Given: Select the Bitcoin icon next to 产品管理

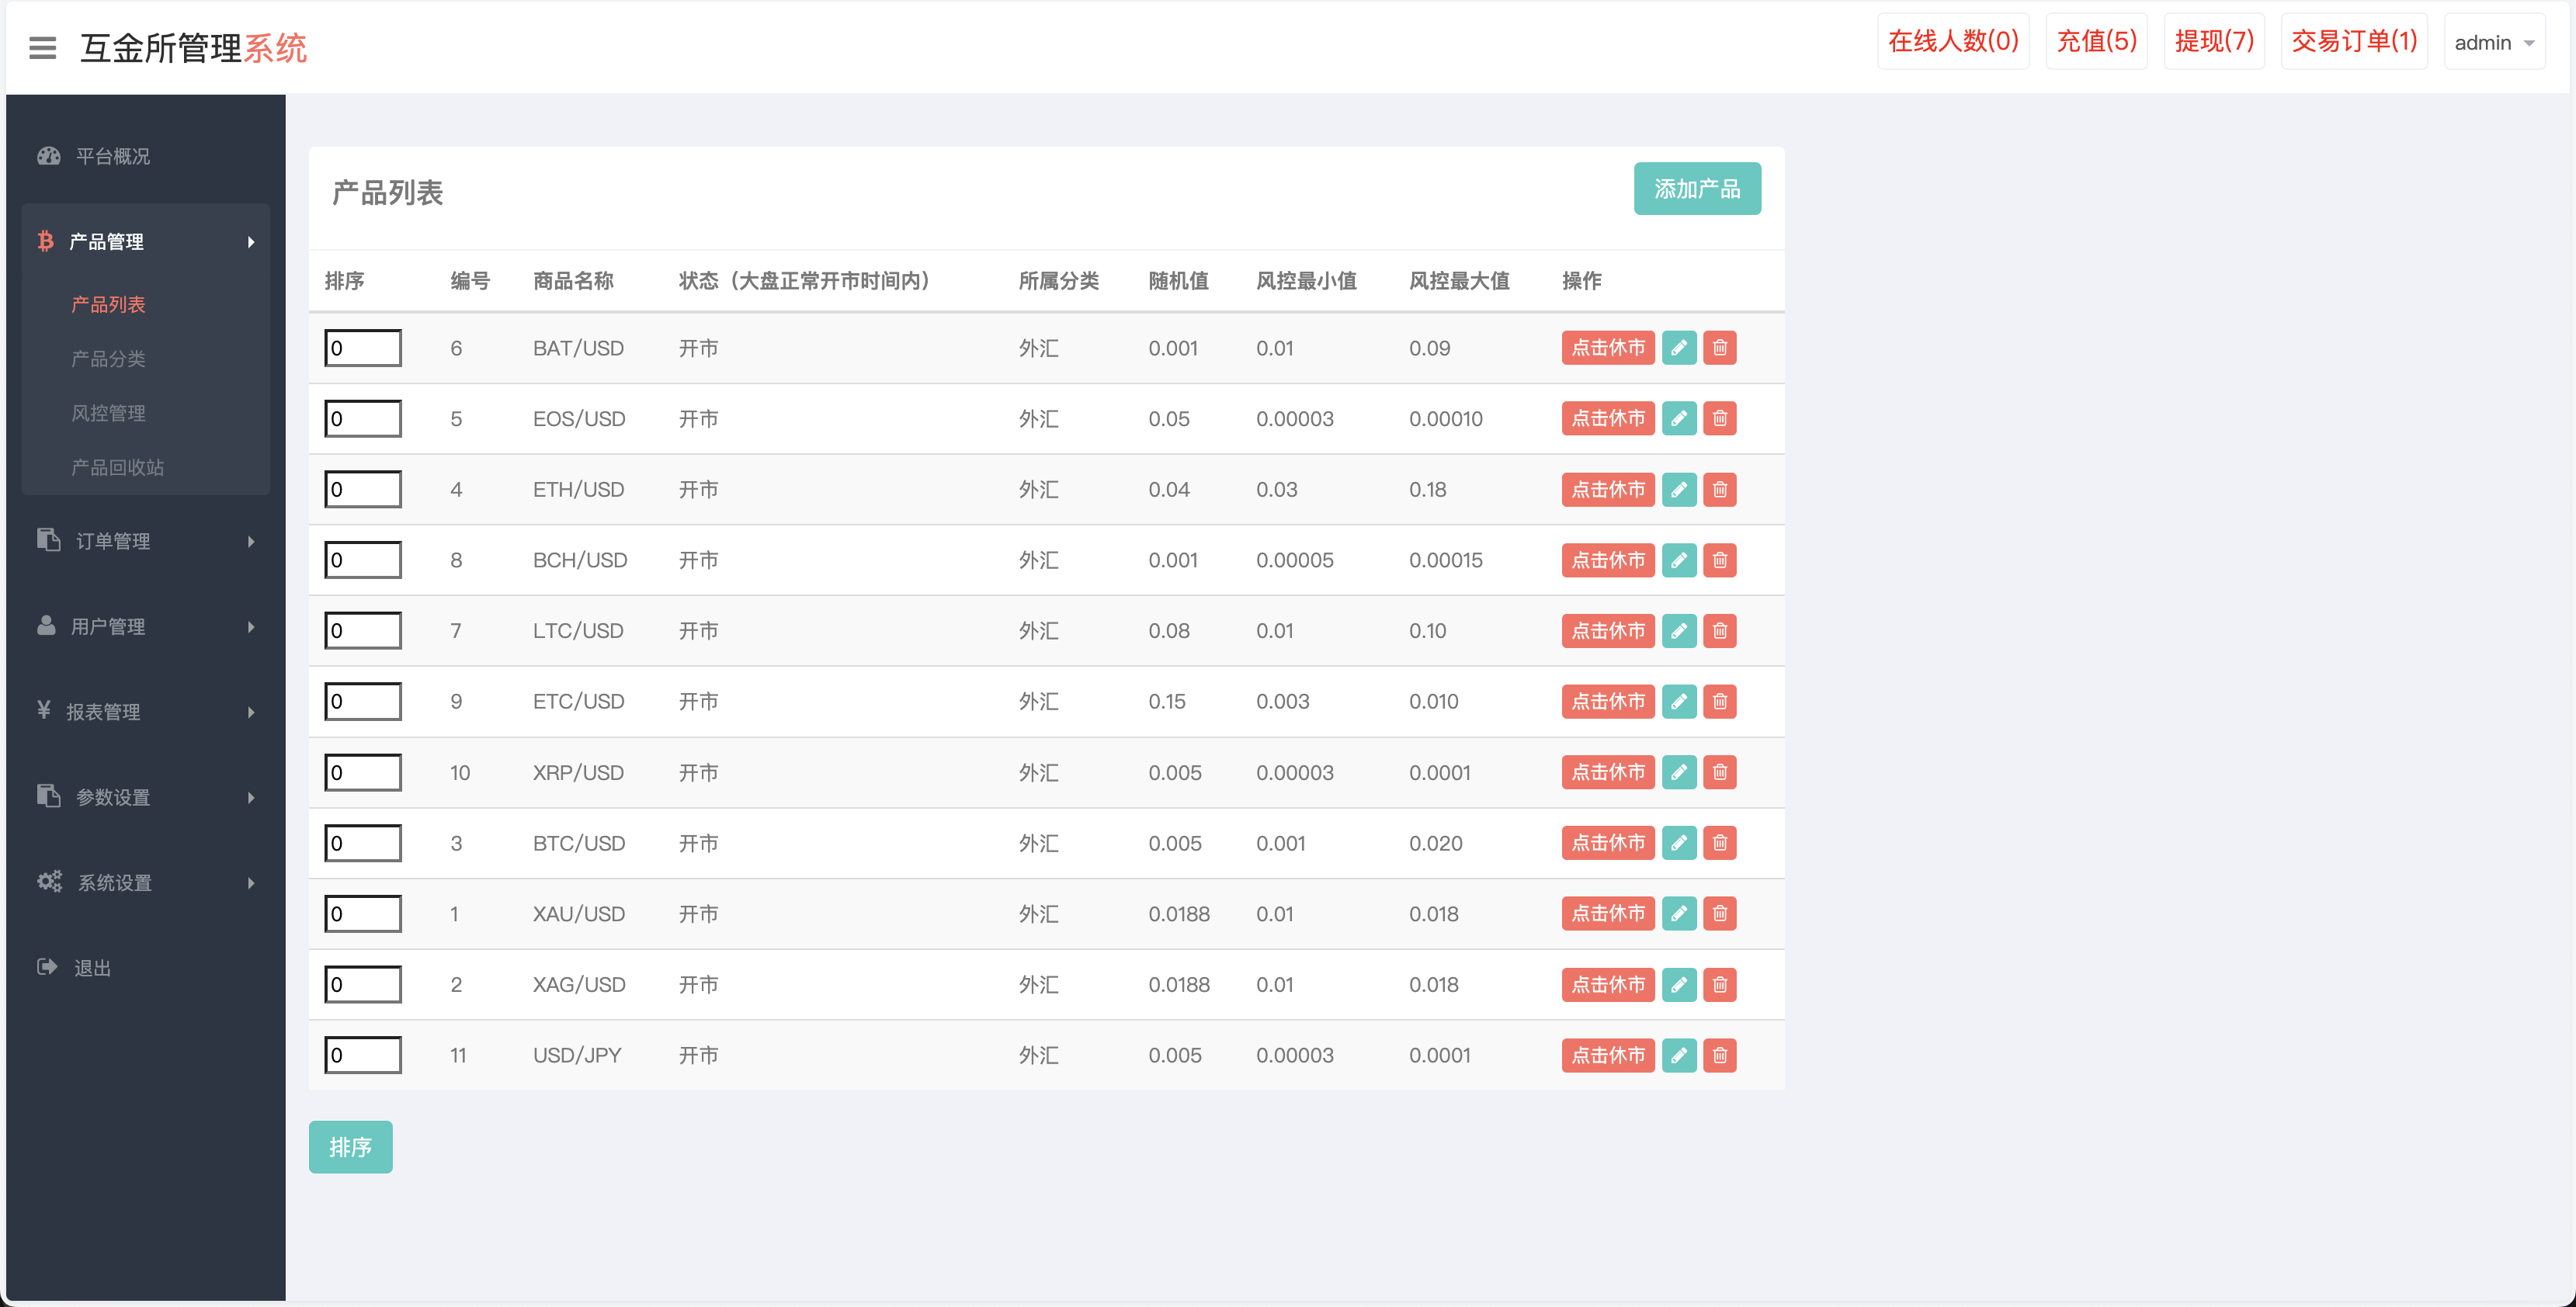Looking at the screenshot, I should [46, 241].
